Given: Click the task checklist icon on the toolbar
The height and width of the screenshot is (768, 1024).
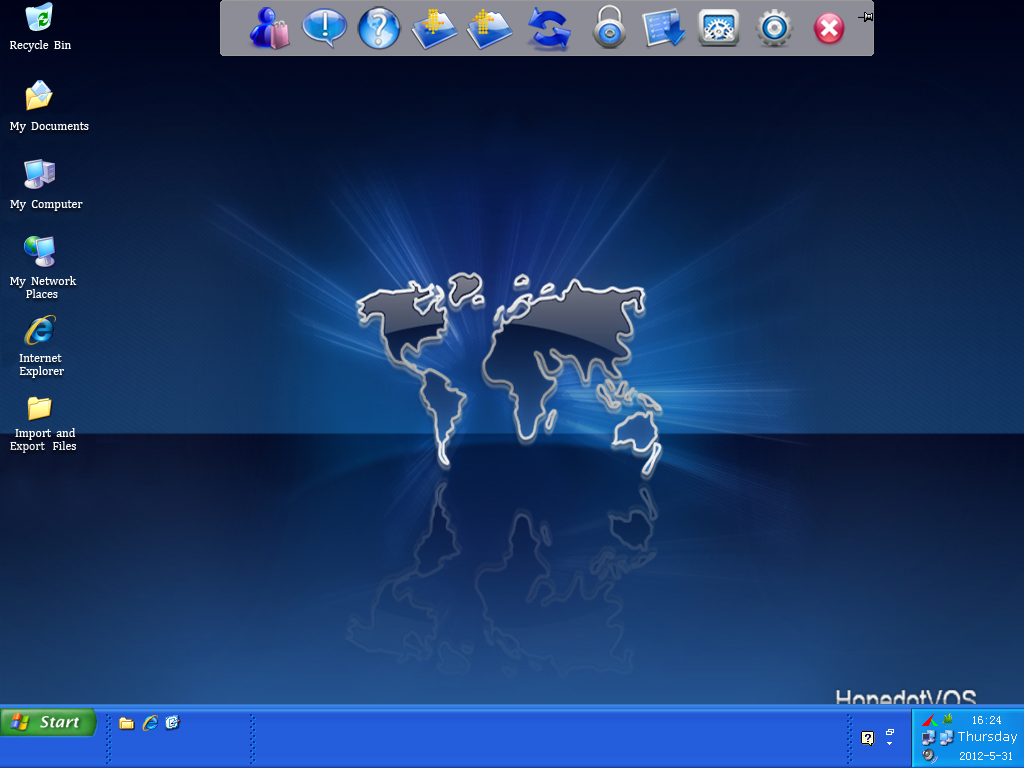Looking at the screenshot, I should [663, 28].
